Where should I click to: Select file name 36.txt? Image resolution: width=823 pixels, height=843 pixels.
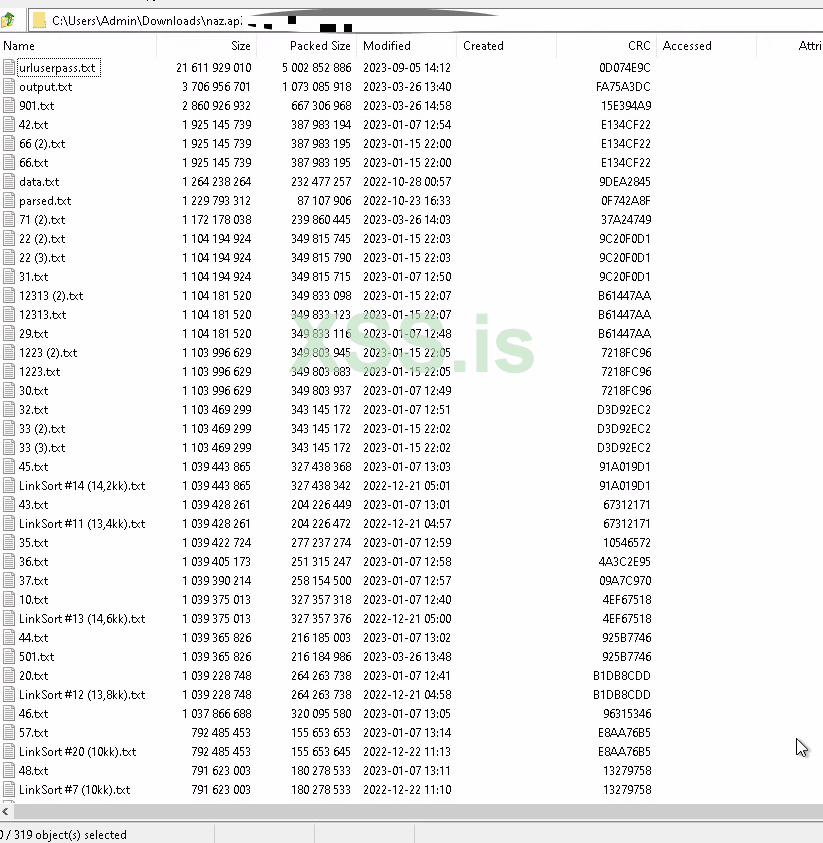click(33, 561)
